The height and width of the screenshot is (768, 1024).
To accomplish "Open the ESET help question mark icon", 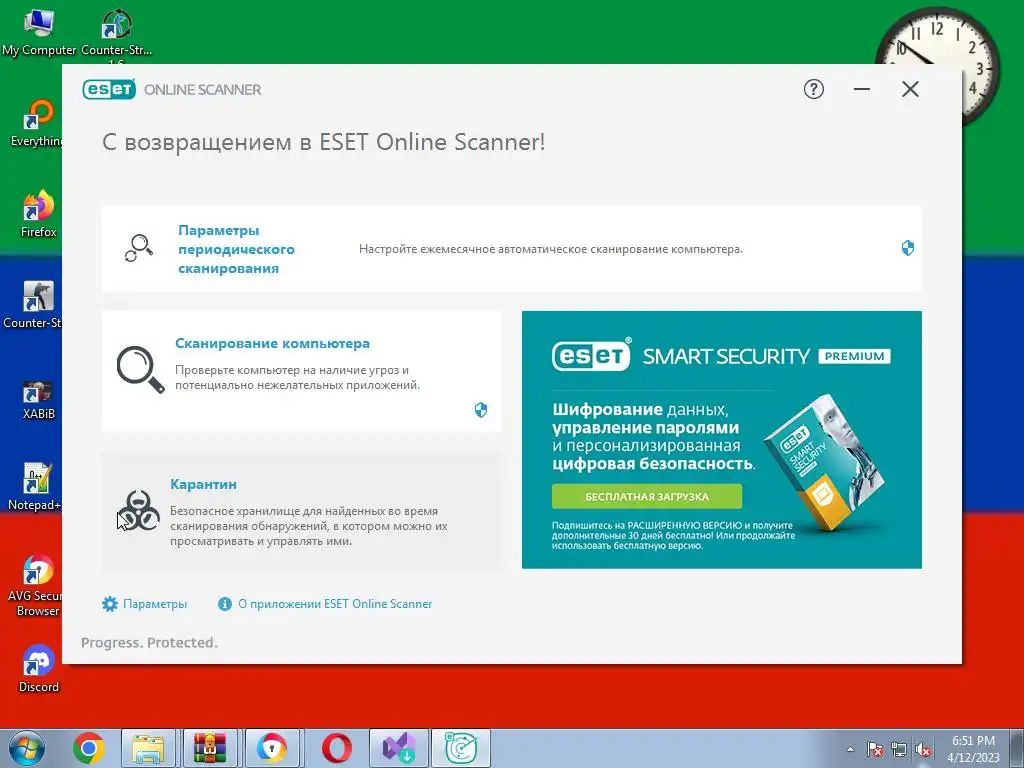I will 813,89.
